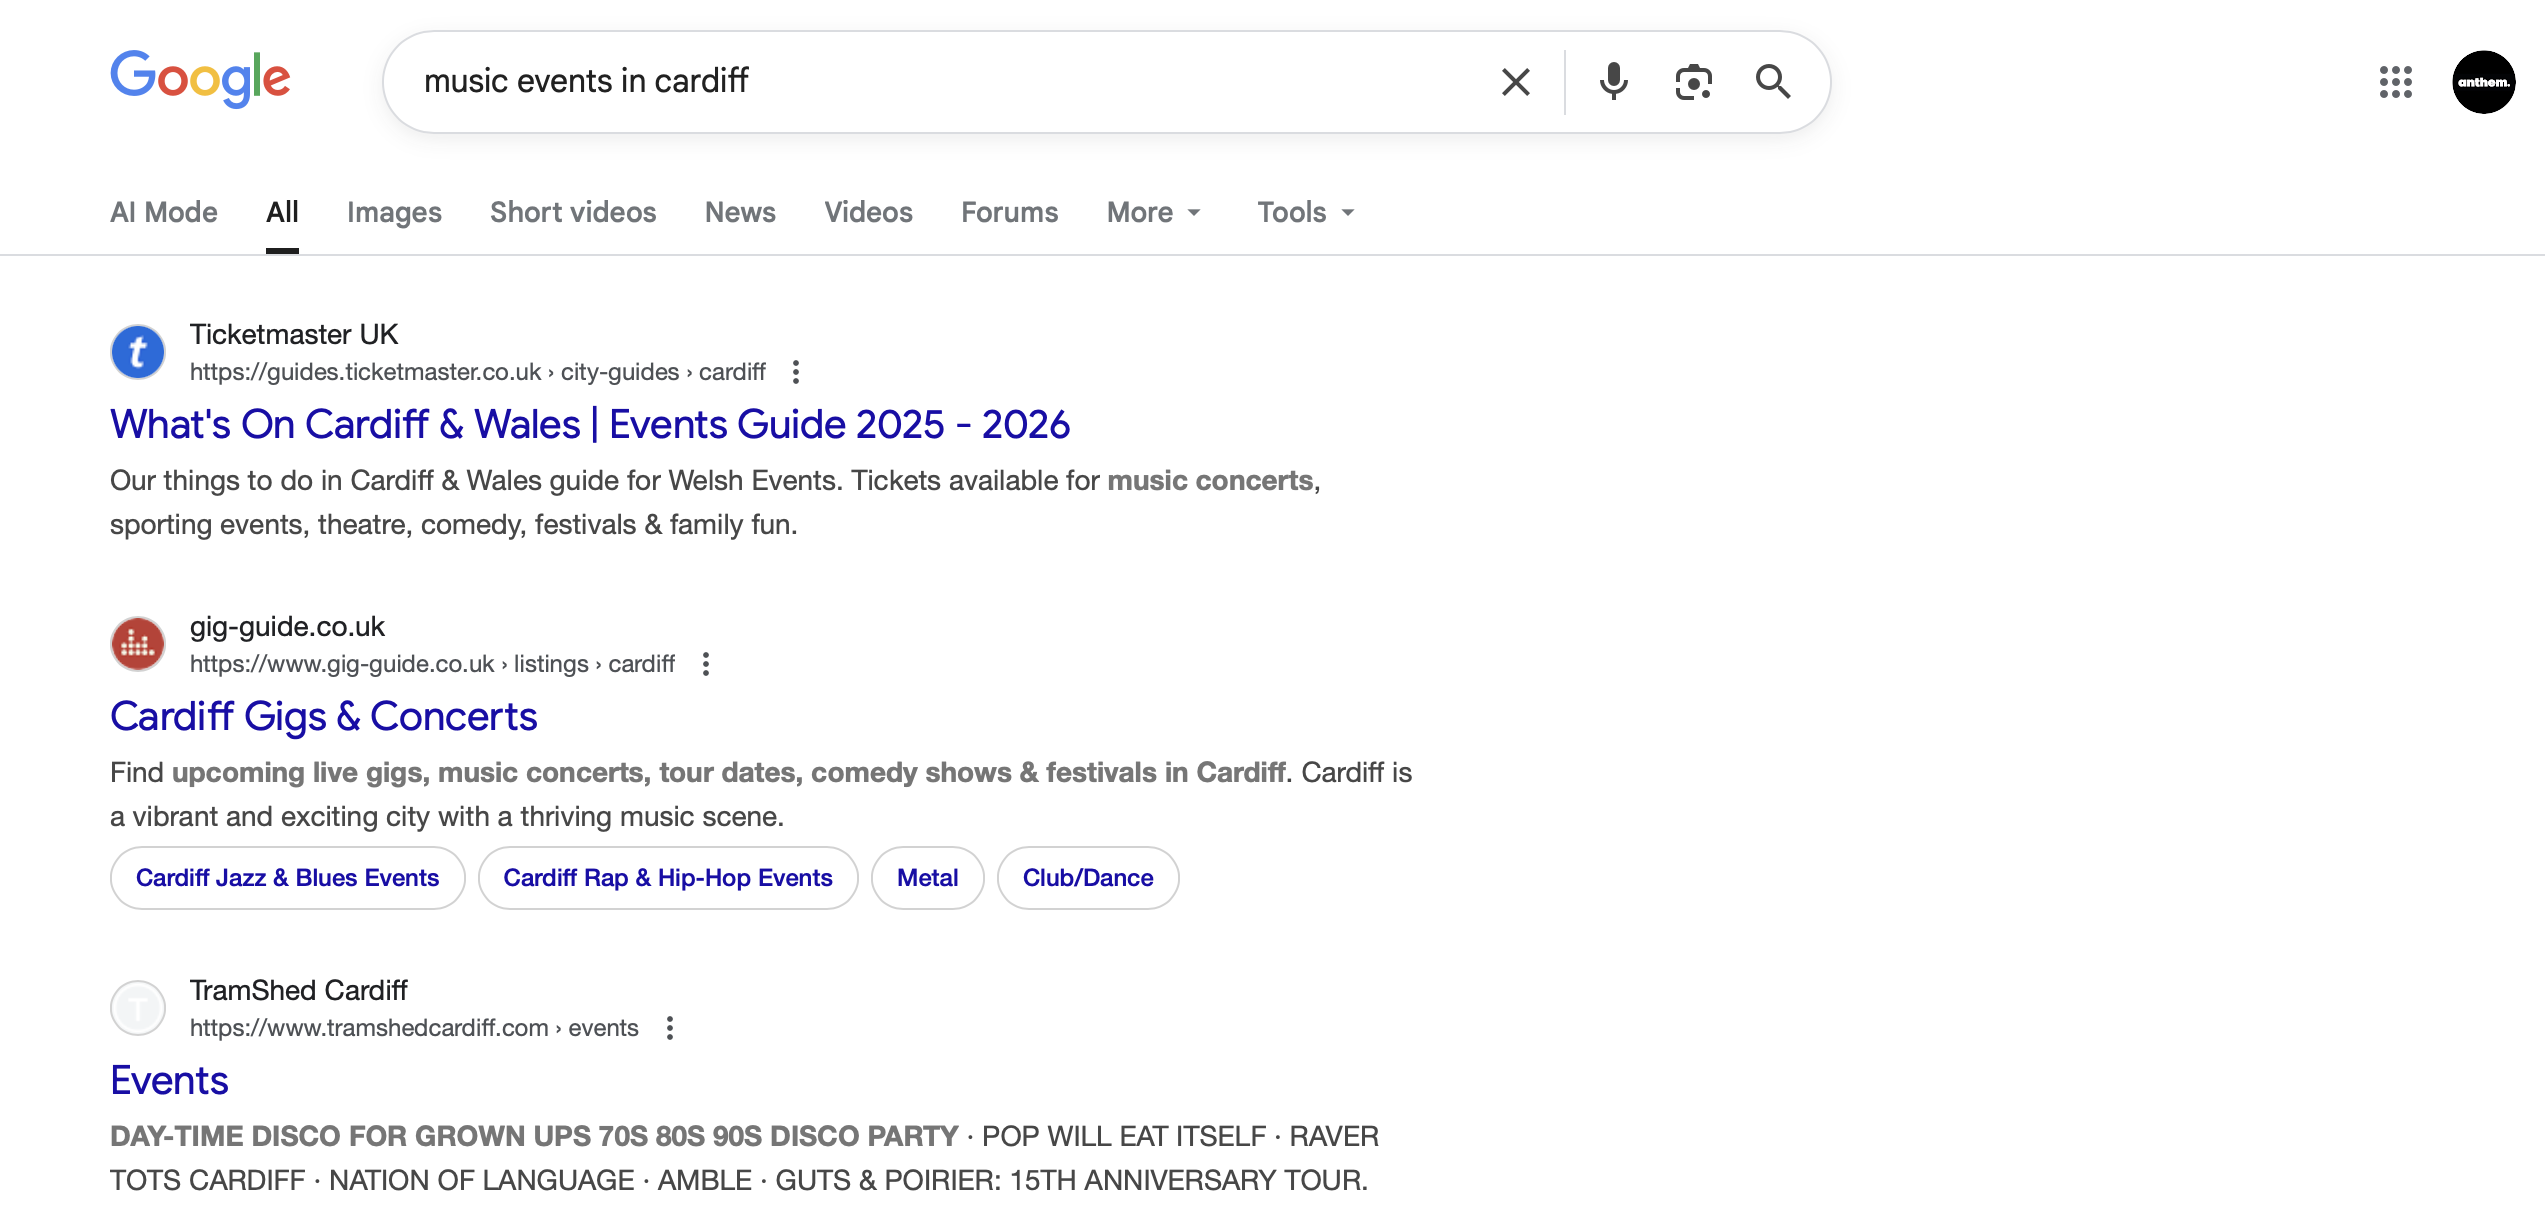The image size is (2545, 1224).
Task: Open What's On Cardiff & Wales result
Action: pos(590,424)
